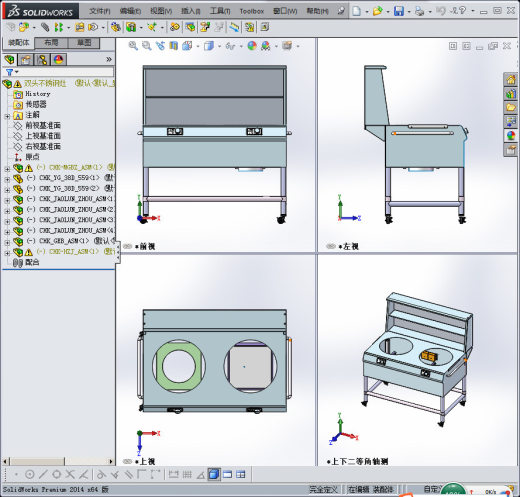Screen dimensions: 520x497
Task: Click the Save icon in title toolbar
Action: [x=399, y=11]
